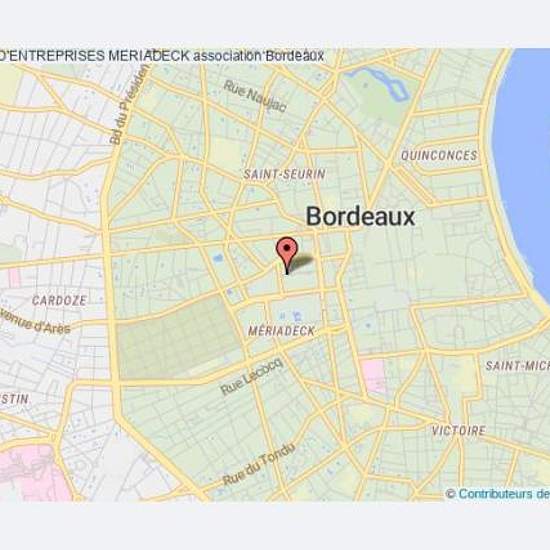The width and height of the screenshot is (550, 550).
Task: Open the Contributeurs attribution link
Action: pyautogui.click(x=502, y=494)
